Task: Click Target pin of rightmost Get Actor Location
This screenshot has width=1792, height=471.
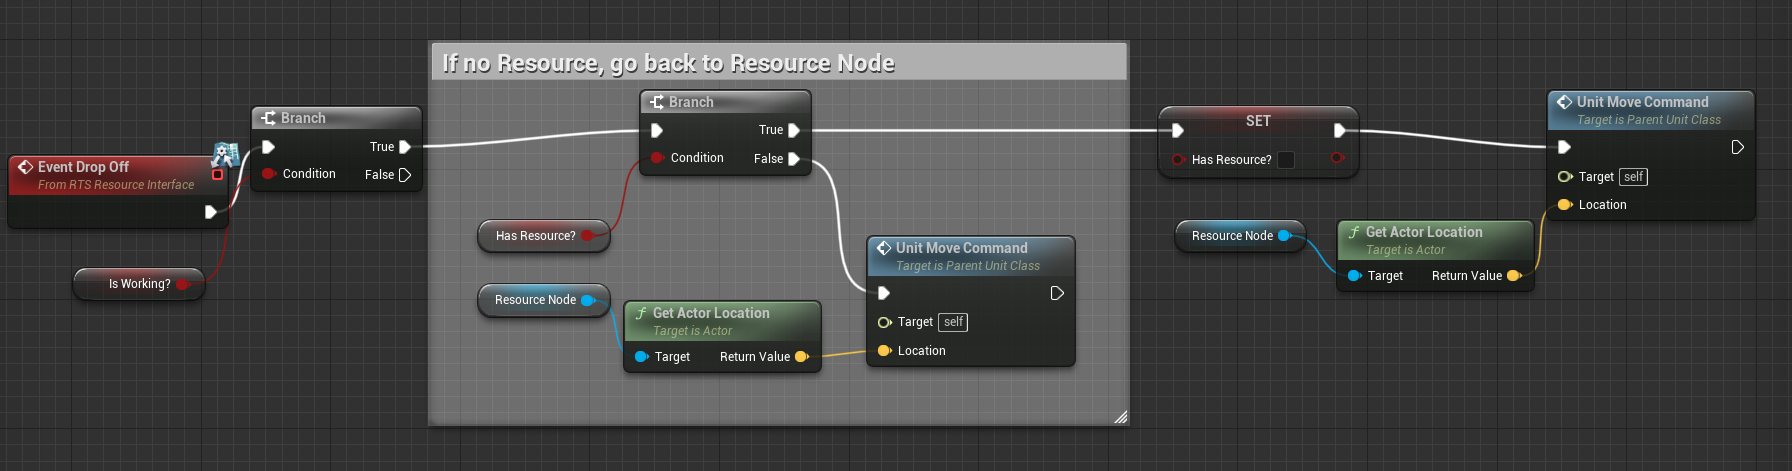Action: point(1355,276)
